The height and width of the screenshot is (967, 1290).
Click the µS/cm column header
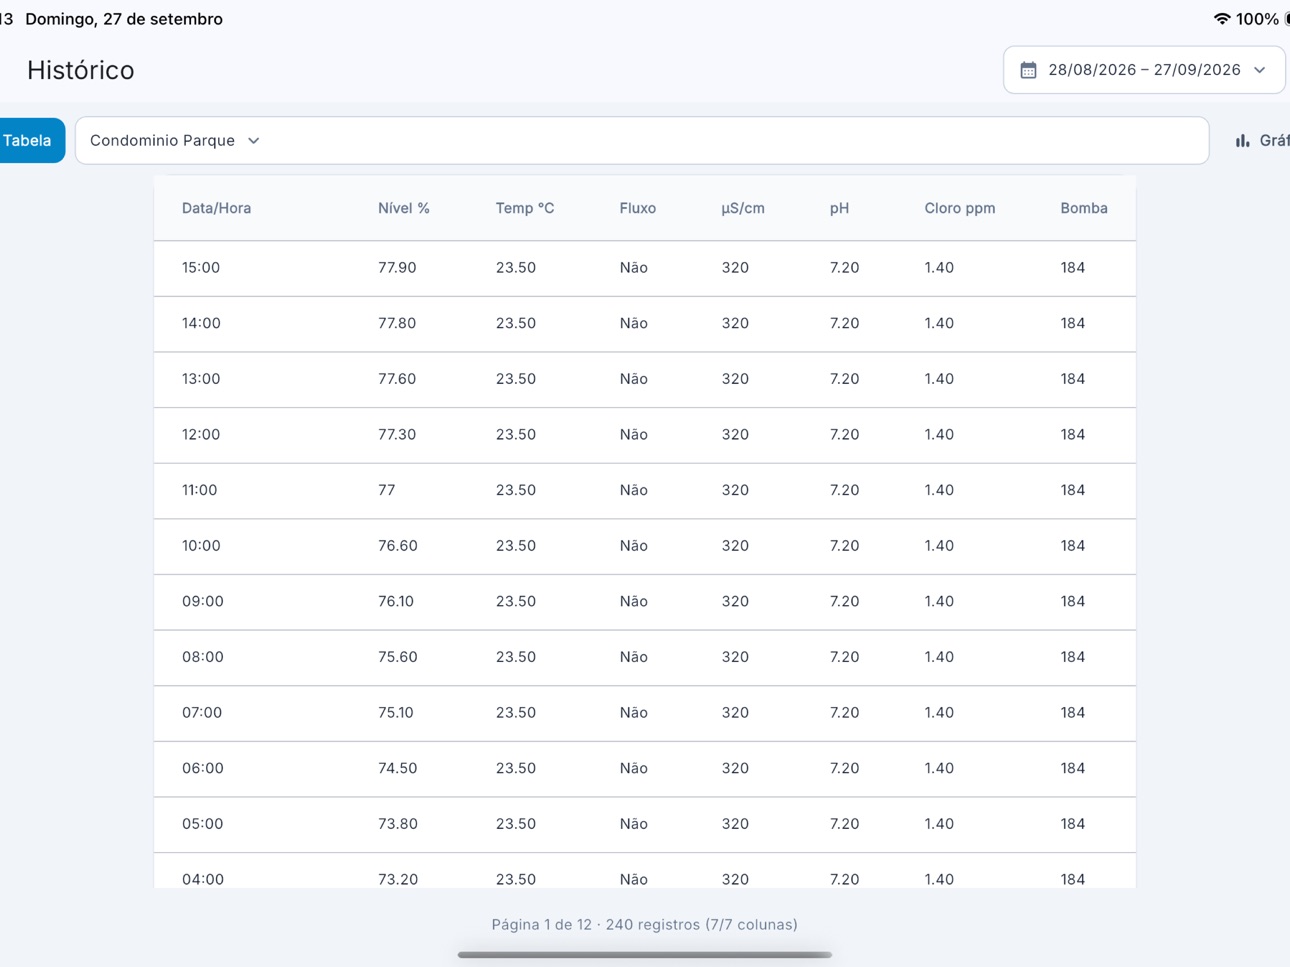[x=743, y=208]
